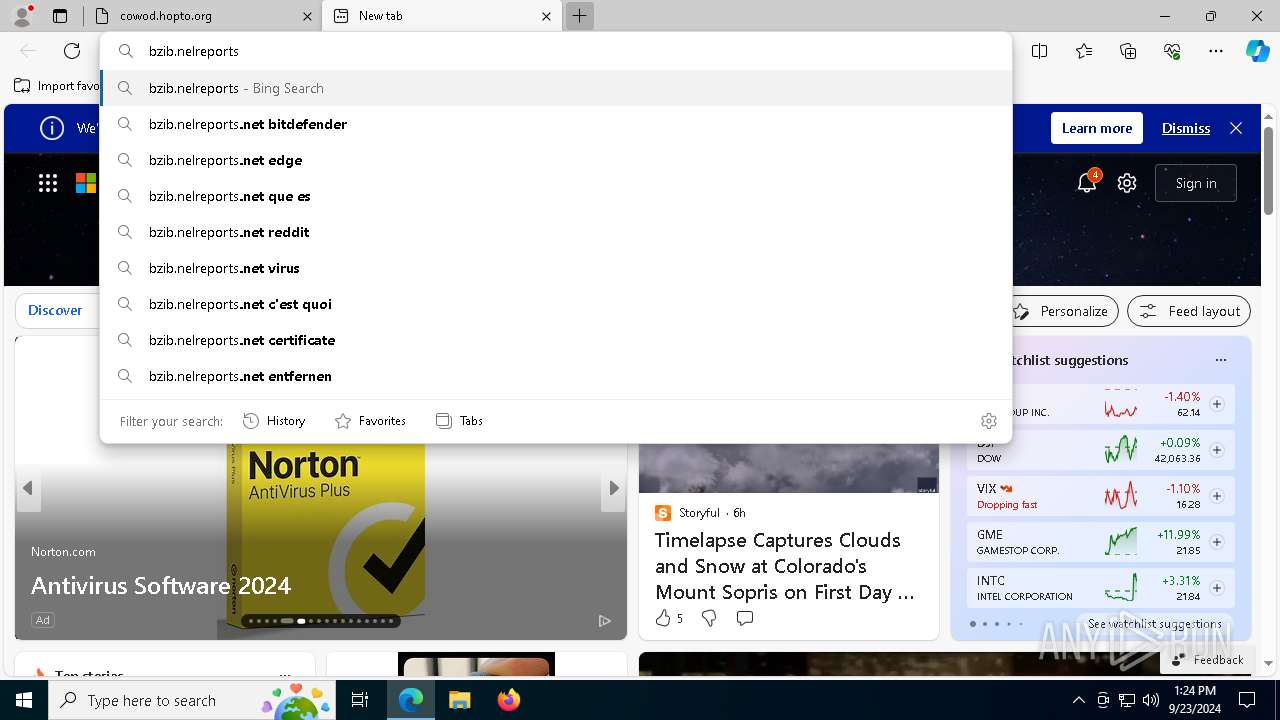Open the app launcher grid icon

[x=48, y=183]
